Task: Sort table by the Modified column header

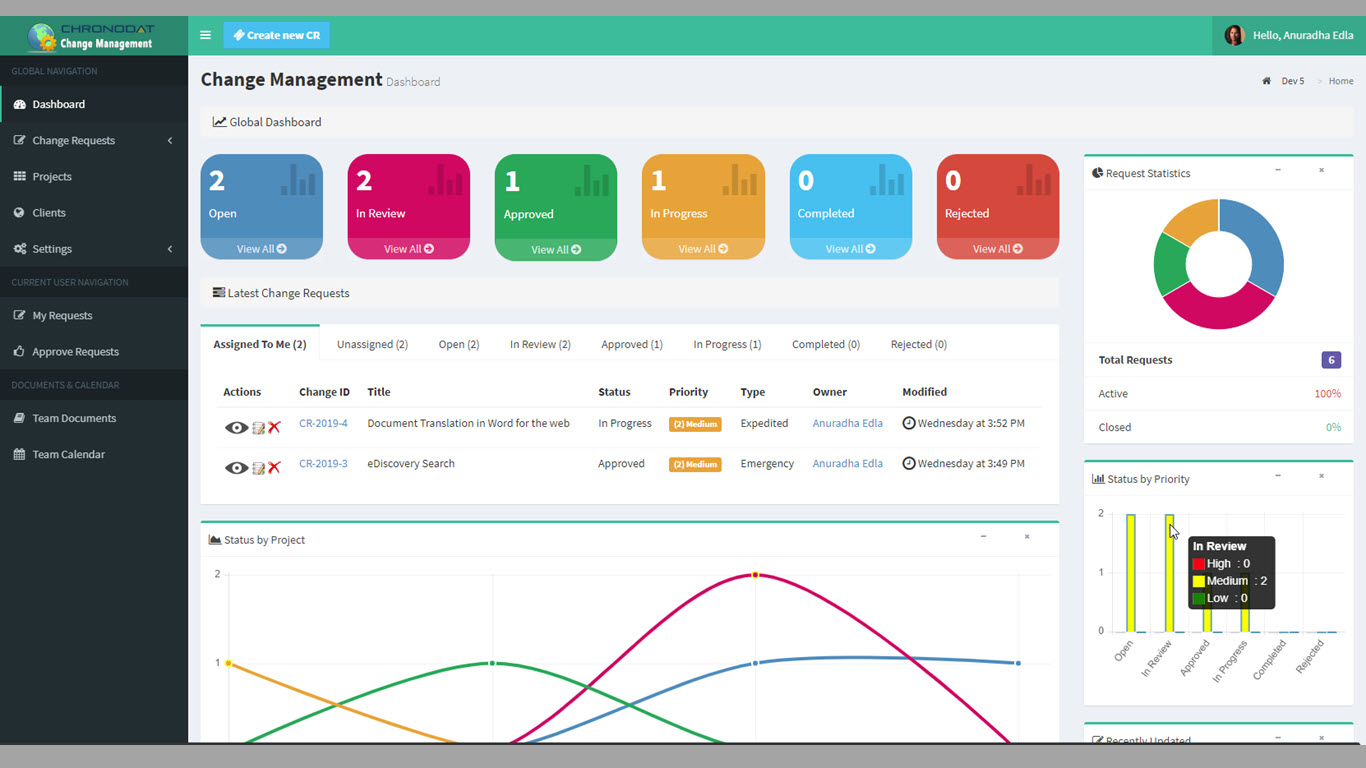Action: [x=924, y=392]
